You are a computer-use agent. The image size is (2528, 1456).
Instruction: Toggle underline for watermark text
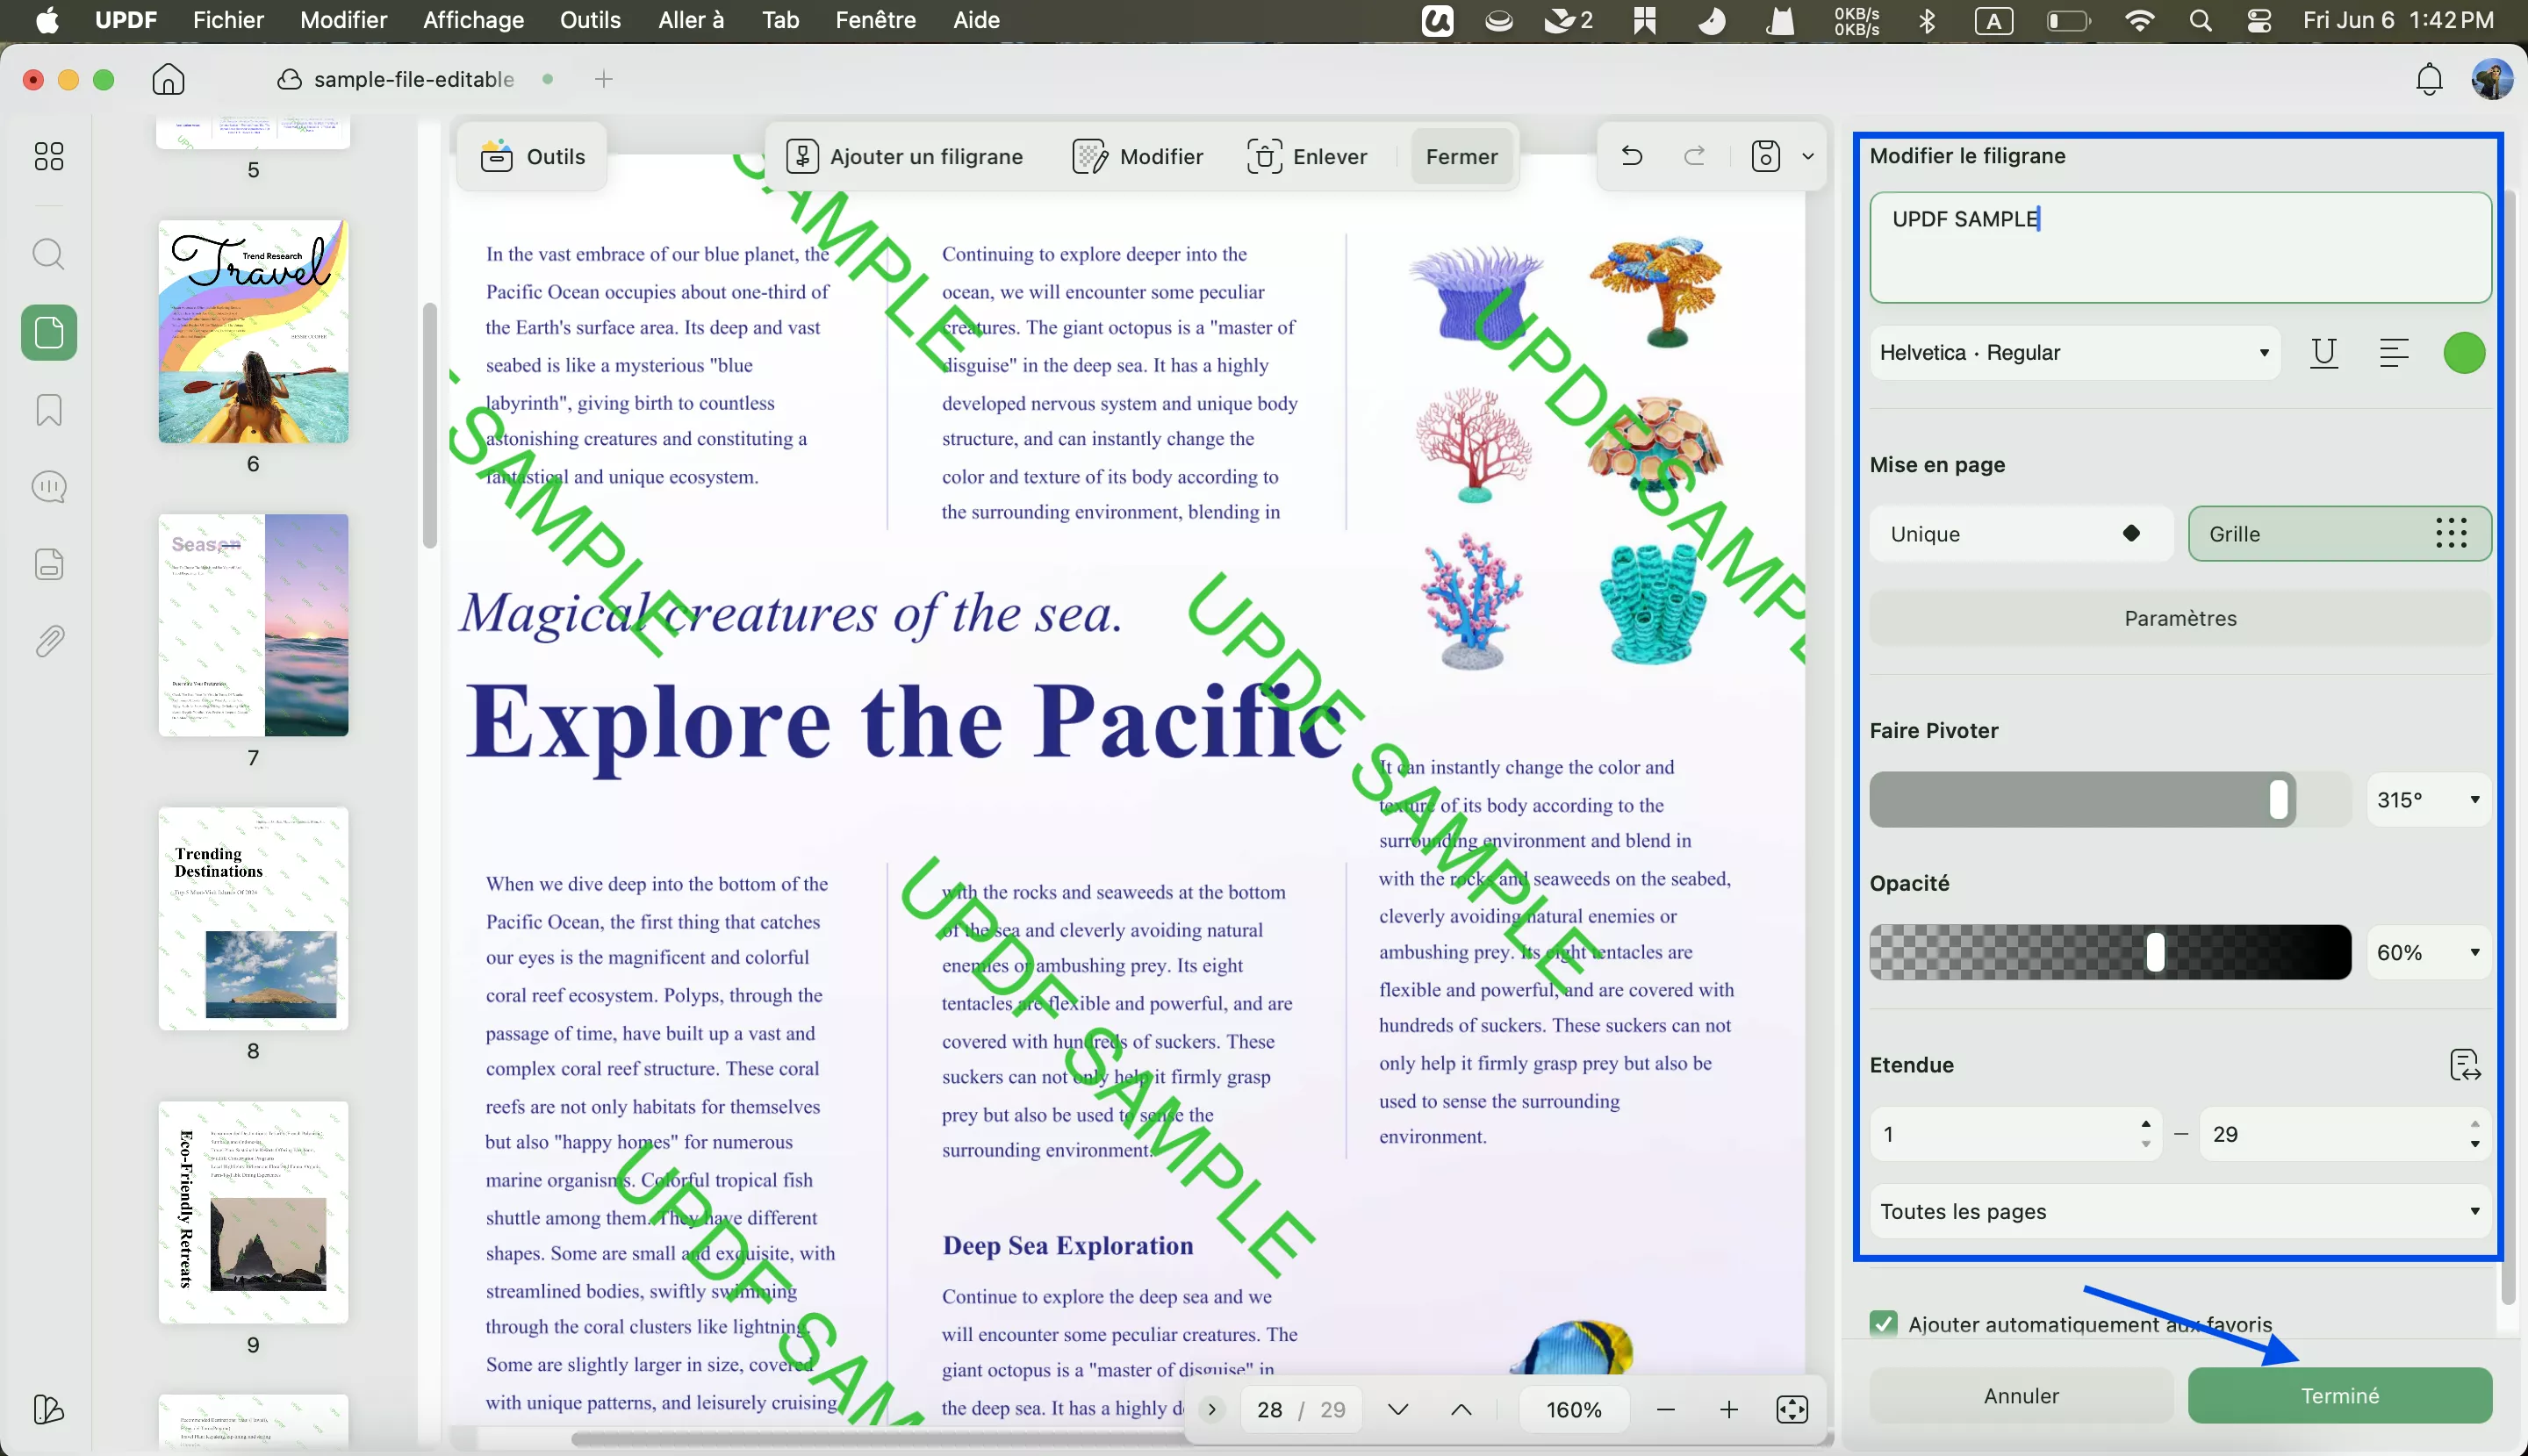pyautogui.click(x=2323, y=353)
